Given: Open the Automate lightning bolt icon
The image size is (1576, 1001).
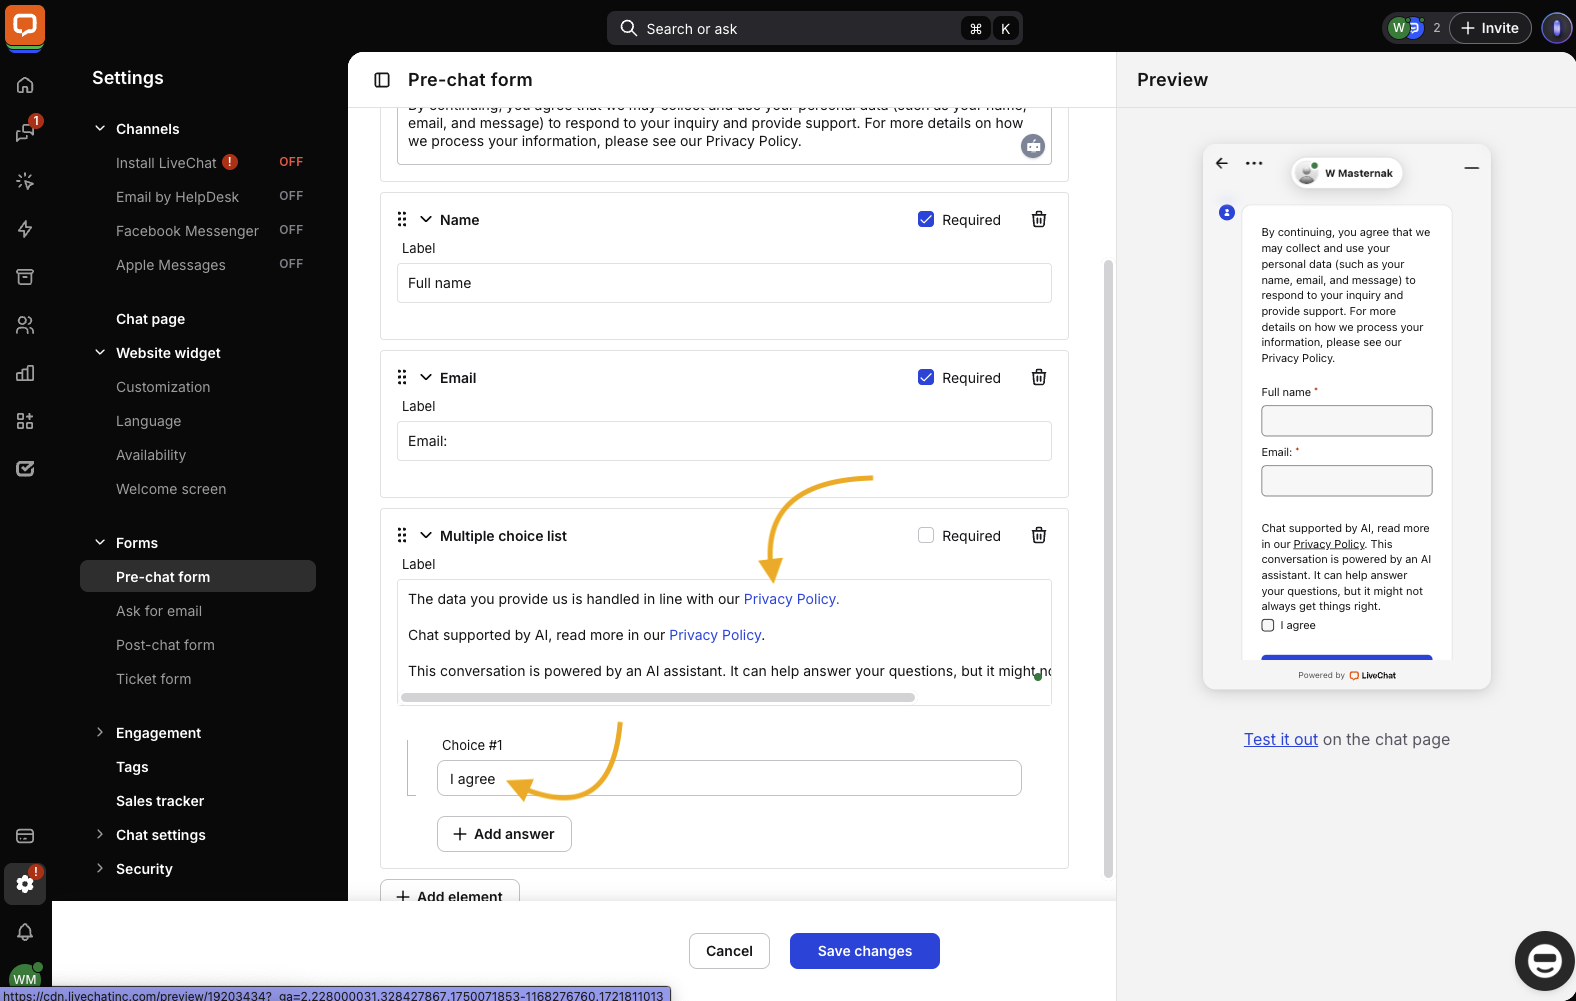Looking at the screenshot, I should coord(25,229).
